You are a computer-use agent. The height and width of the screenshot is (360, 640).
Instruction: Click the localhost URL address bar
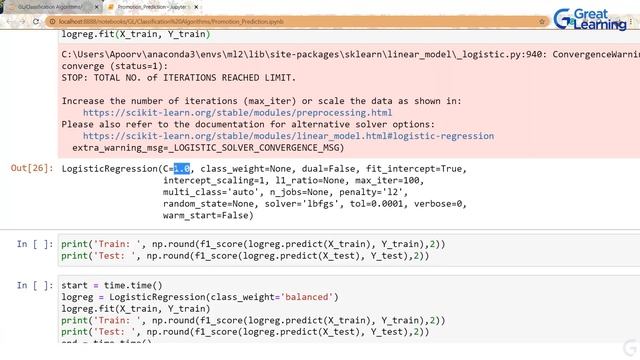[x=296, y=21]
